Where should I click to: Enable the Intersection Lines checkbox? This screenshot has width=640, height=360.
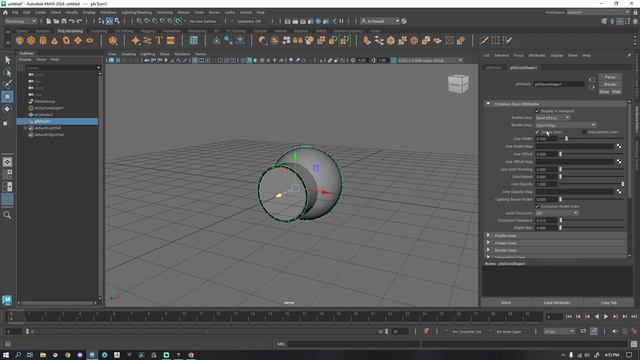click(x=584, y=132)
